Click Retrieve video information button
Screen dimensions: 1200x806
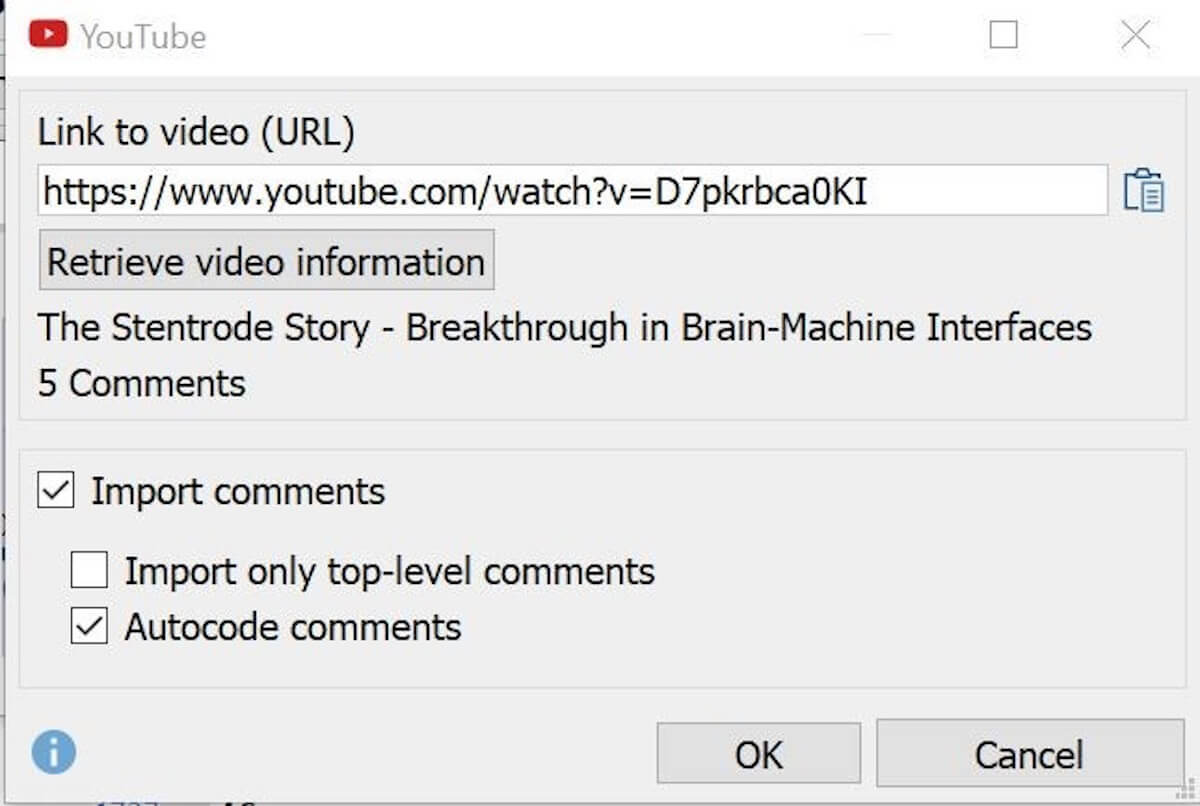pos(266,261)
